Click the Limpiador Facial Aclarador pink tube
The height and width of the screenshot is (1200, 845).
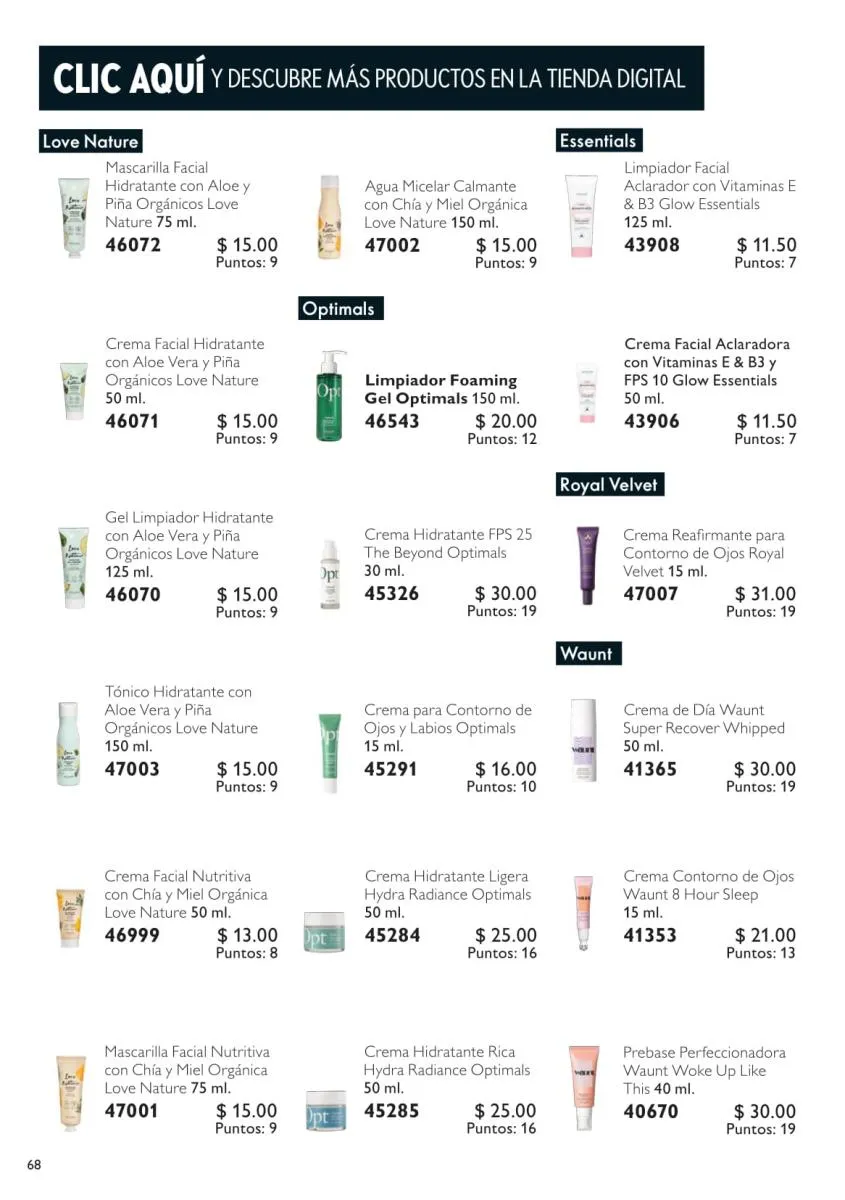click(581, 216)
